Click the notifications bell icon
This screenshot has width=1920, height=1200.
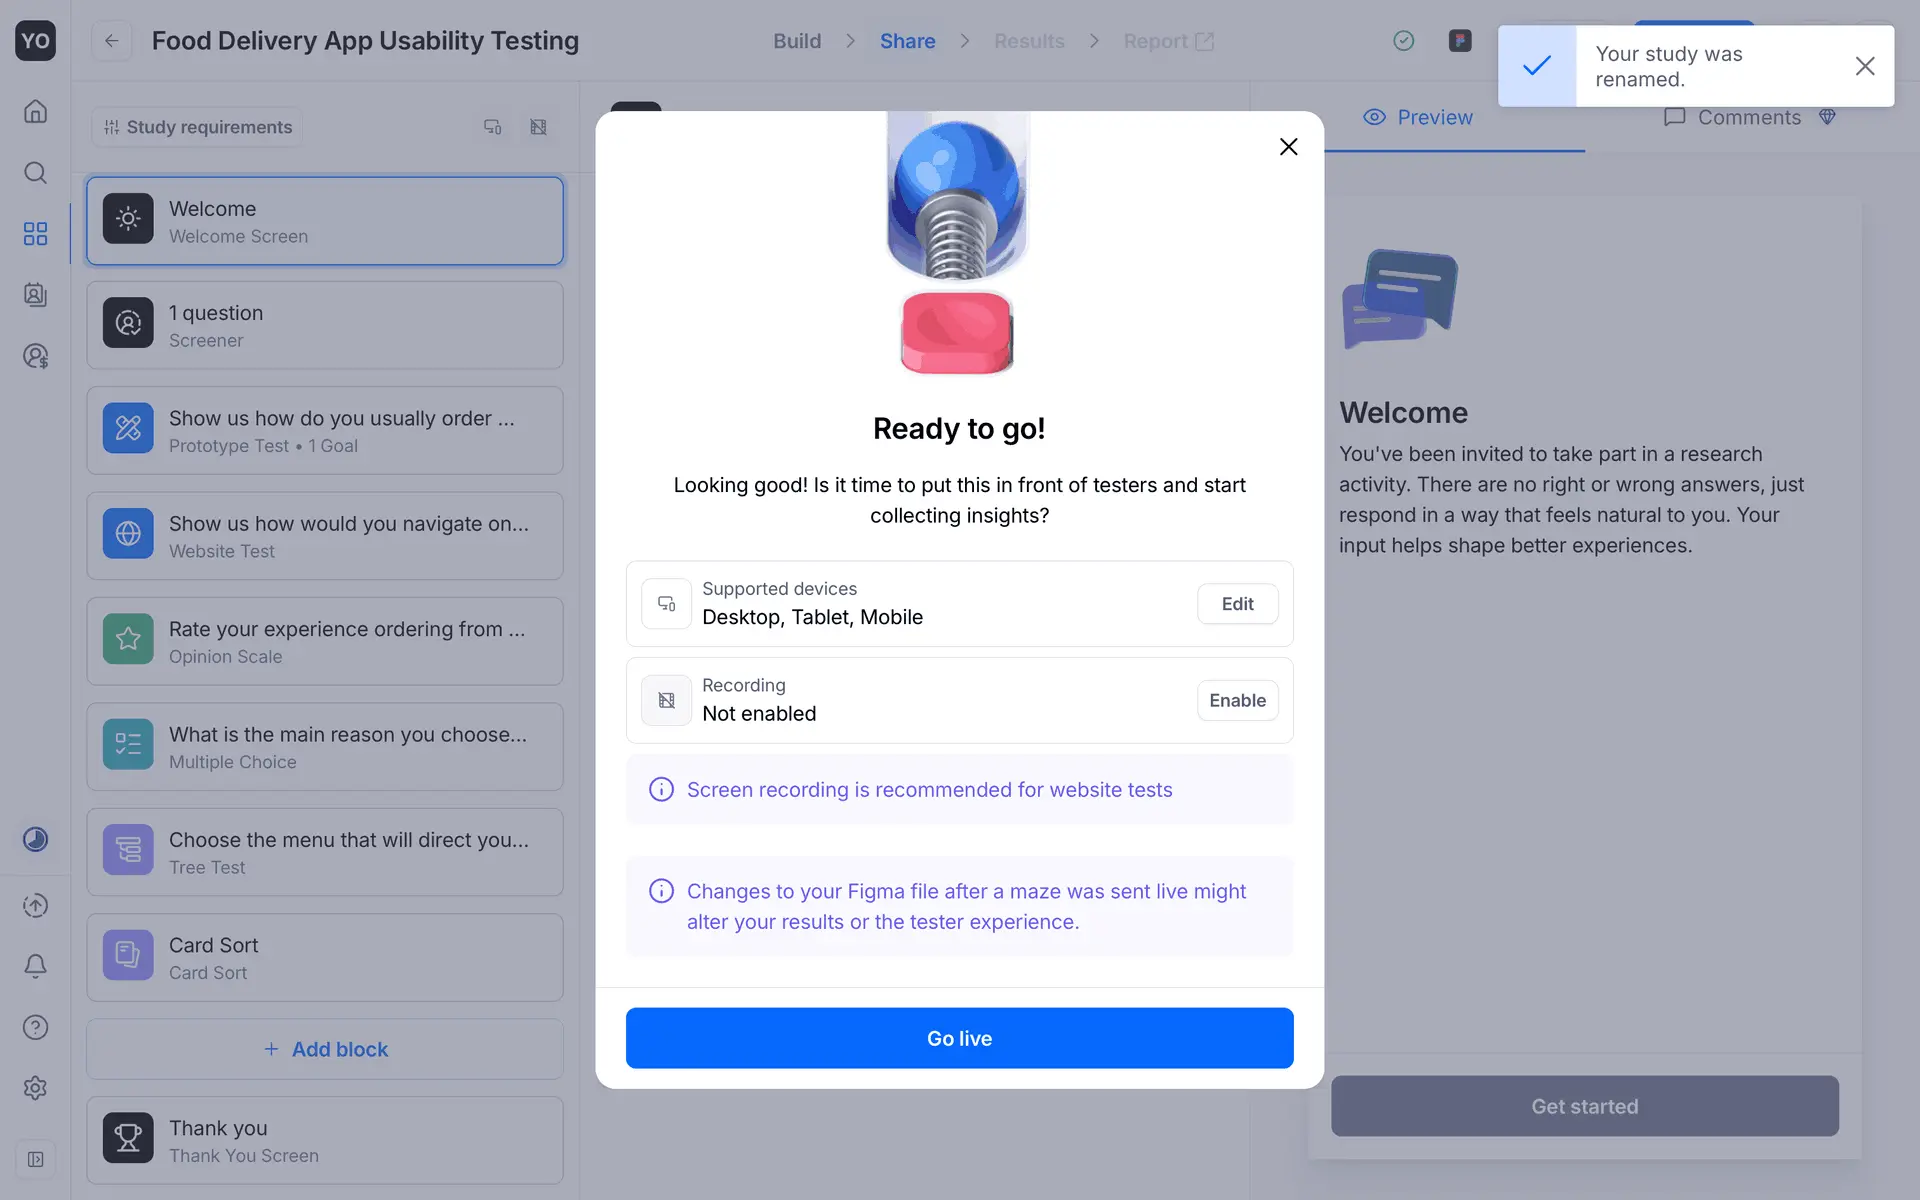tap(35, 966)
